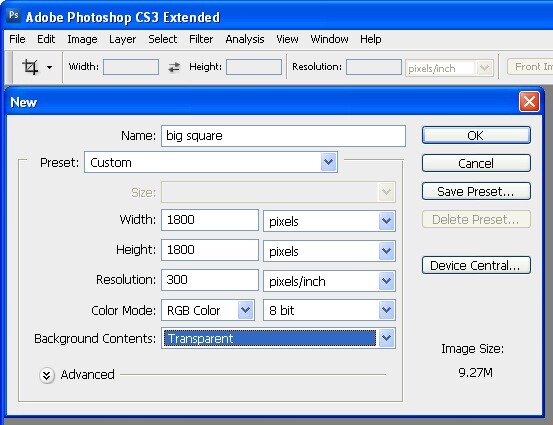Open the Height units dropdown

(329, 251)
